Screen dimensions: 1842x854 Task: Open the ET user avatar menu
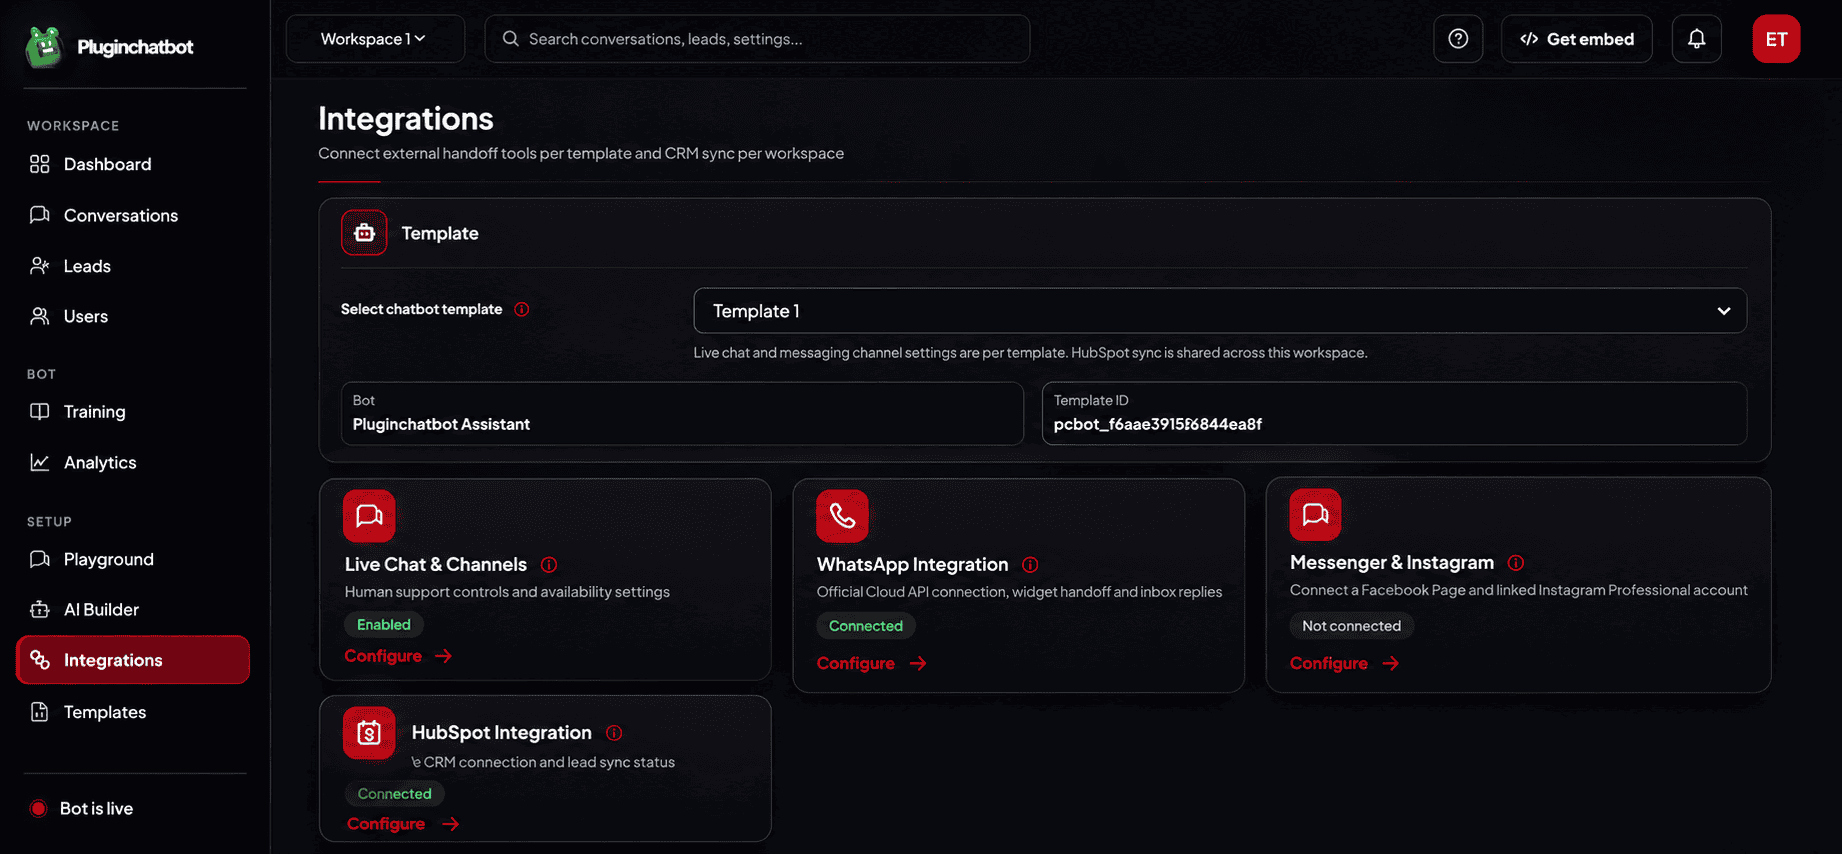(x=1776, y=39)
